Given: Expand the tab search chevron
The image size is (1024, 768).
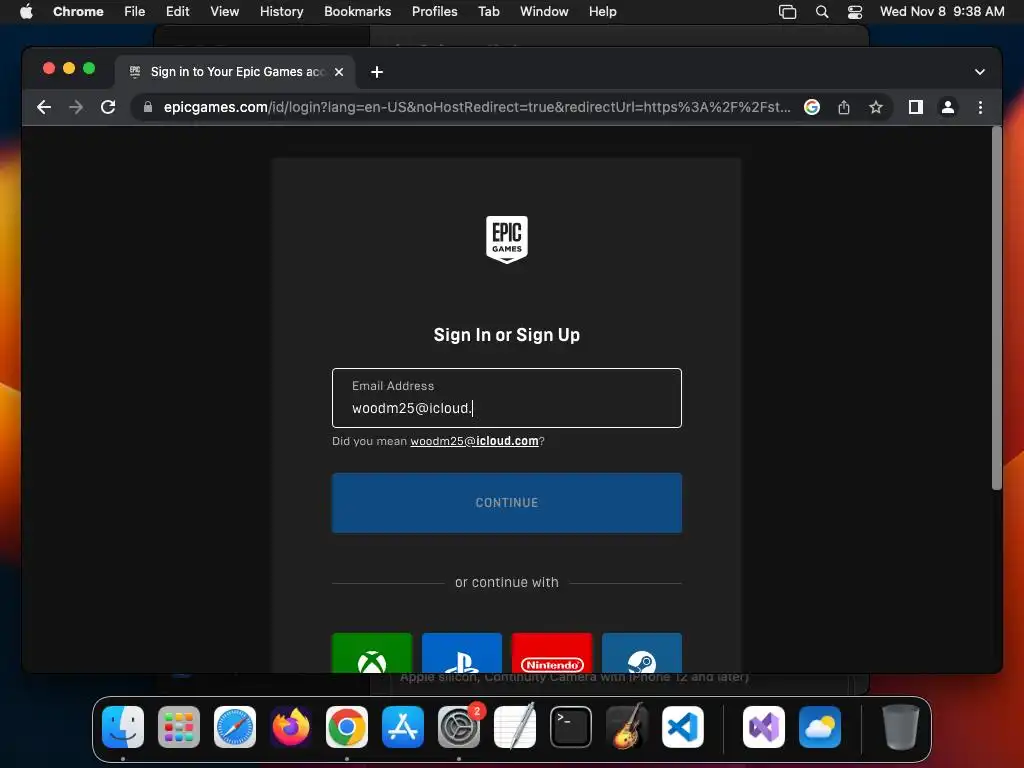Looking at the screenshot, I should (980, 72).
